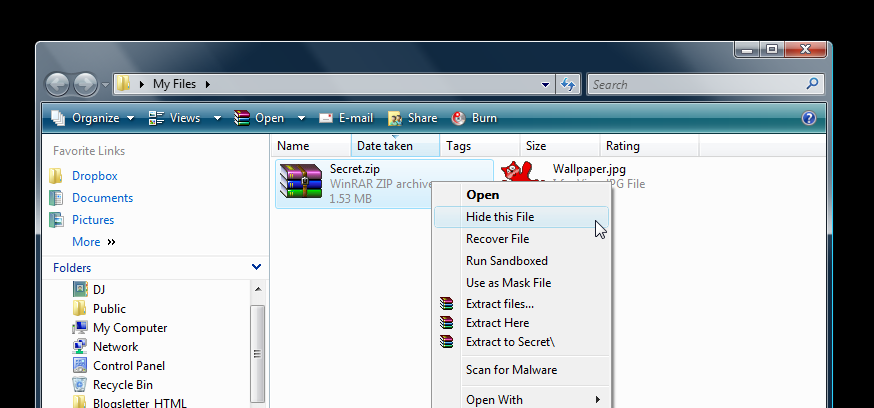Click the Pictures icon in Favorite Links
The image size is (874, 408).
click(56, 220)
